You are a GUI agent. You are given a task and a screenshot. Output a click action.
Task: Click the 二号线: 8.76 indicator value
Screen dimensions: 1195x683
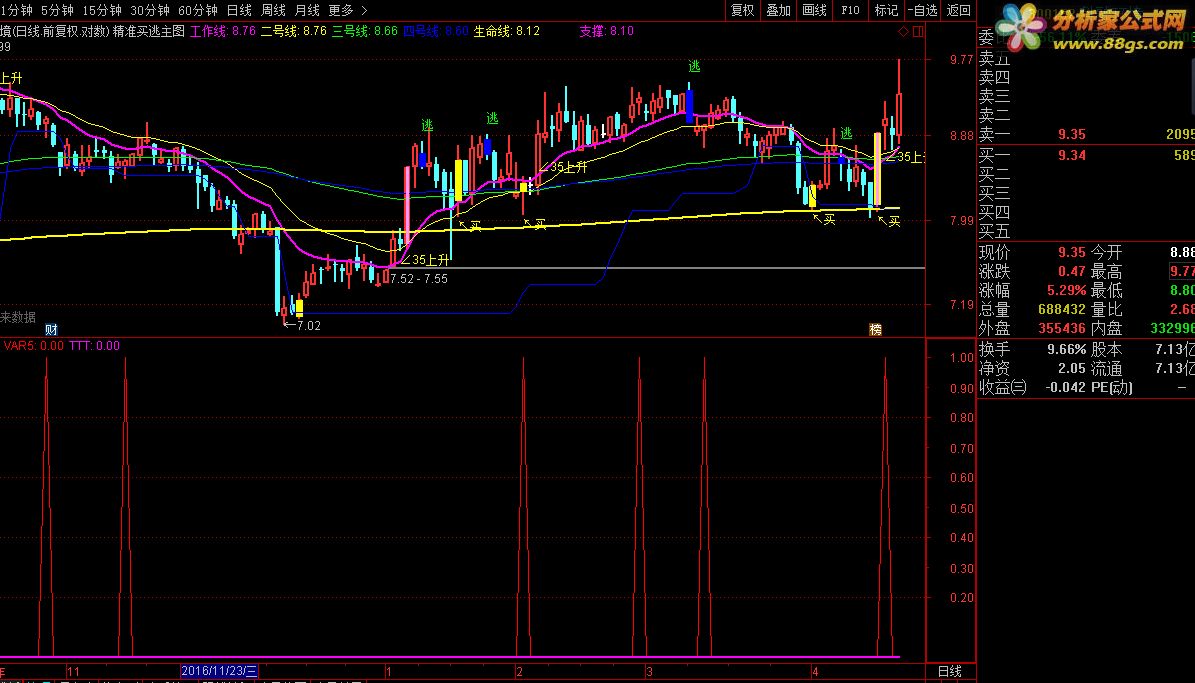(293, 31)
